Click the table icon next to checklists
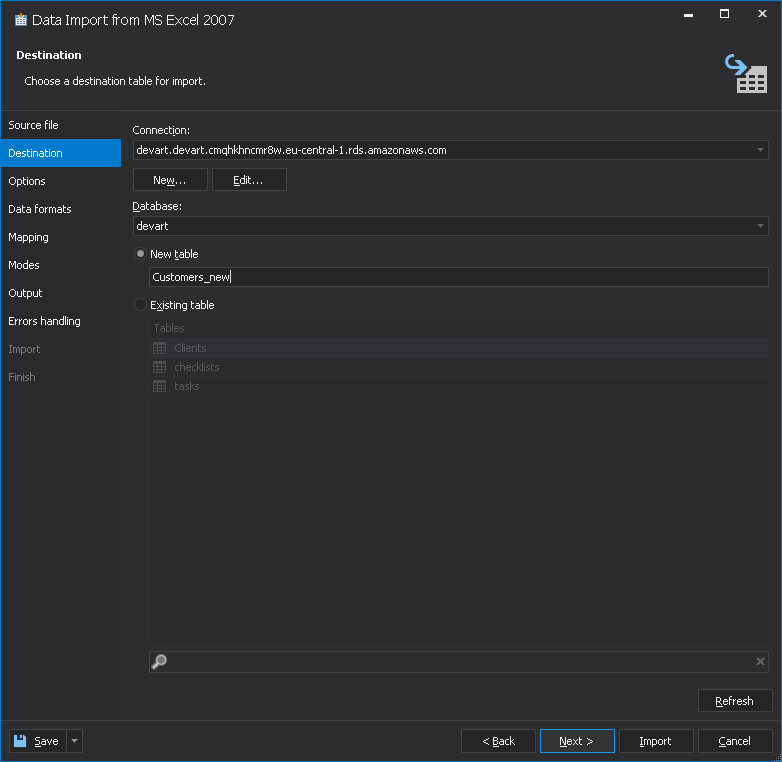The image size is (782, 762). 160,367
